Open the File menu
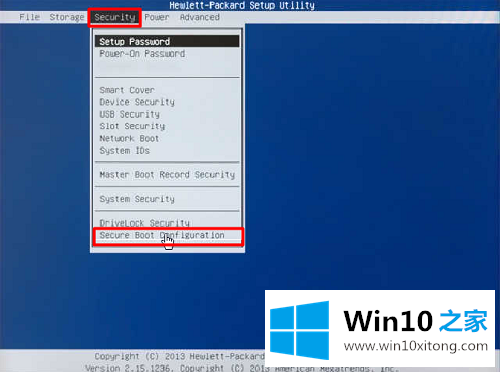This screenshot has width=500, height=372. click(30, 17)
